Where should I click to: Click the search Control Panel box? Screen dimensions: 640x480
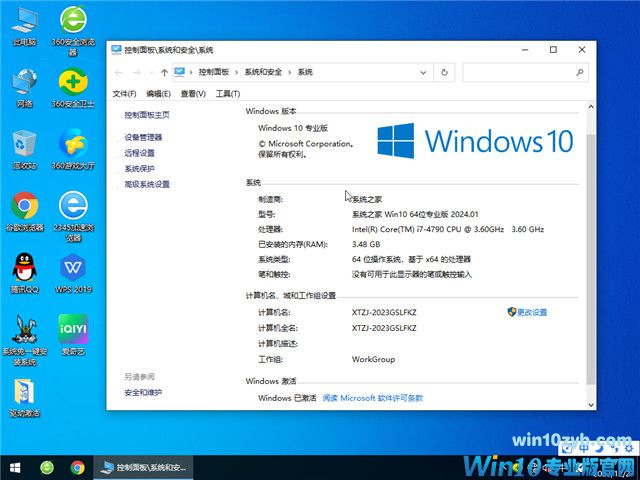[x=525, y=73]
